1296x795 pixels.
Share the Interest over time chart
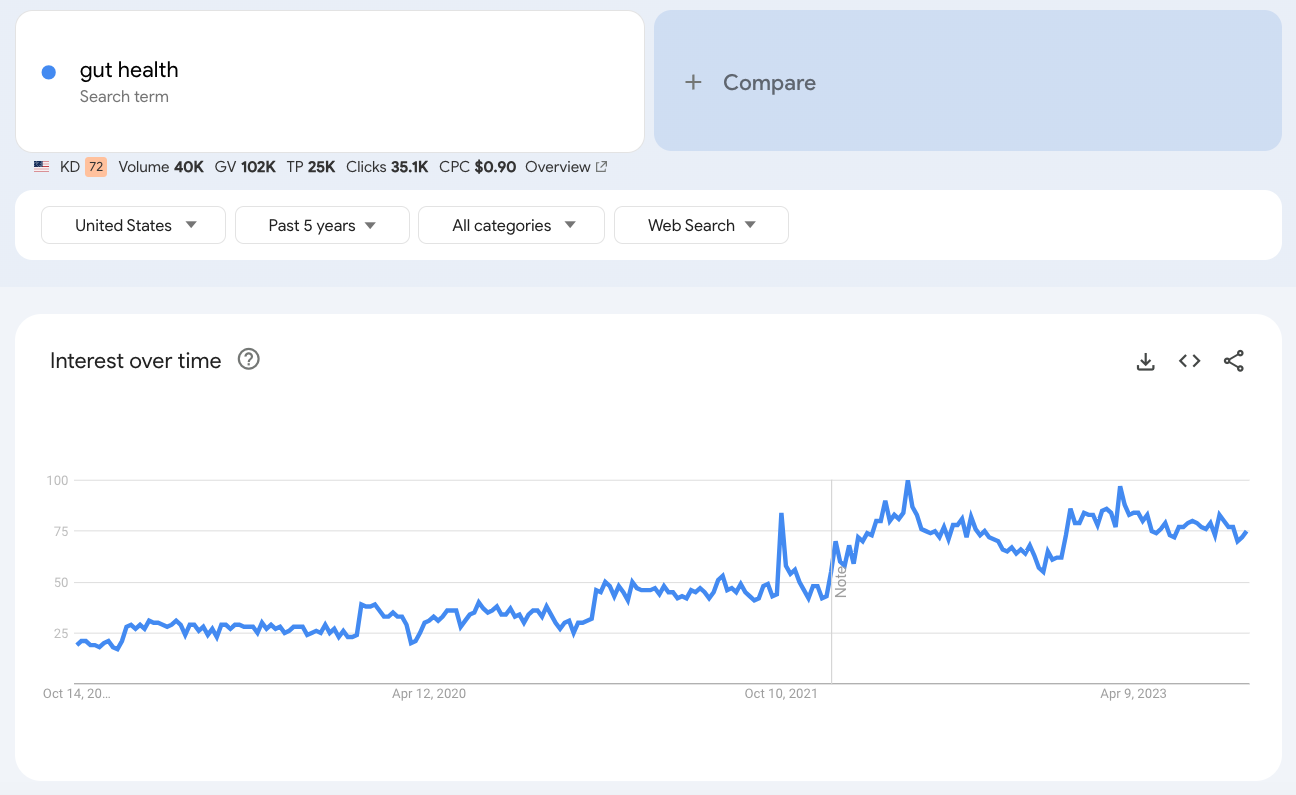pyautogui.click(x=1234, y=361)
